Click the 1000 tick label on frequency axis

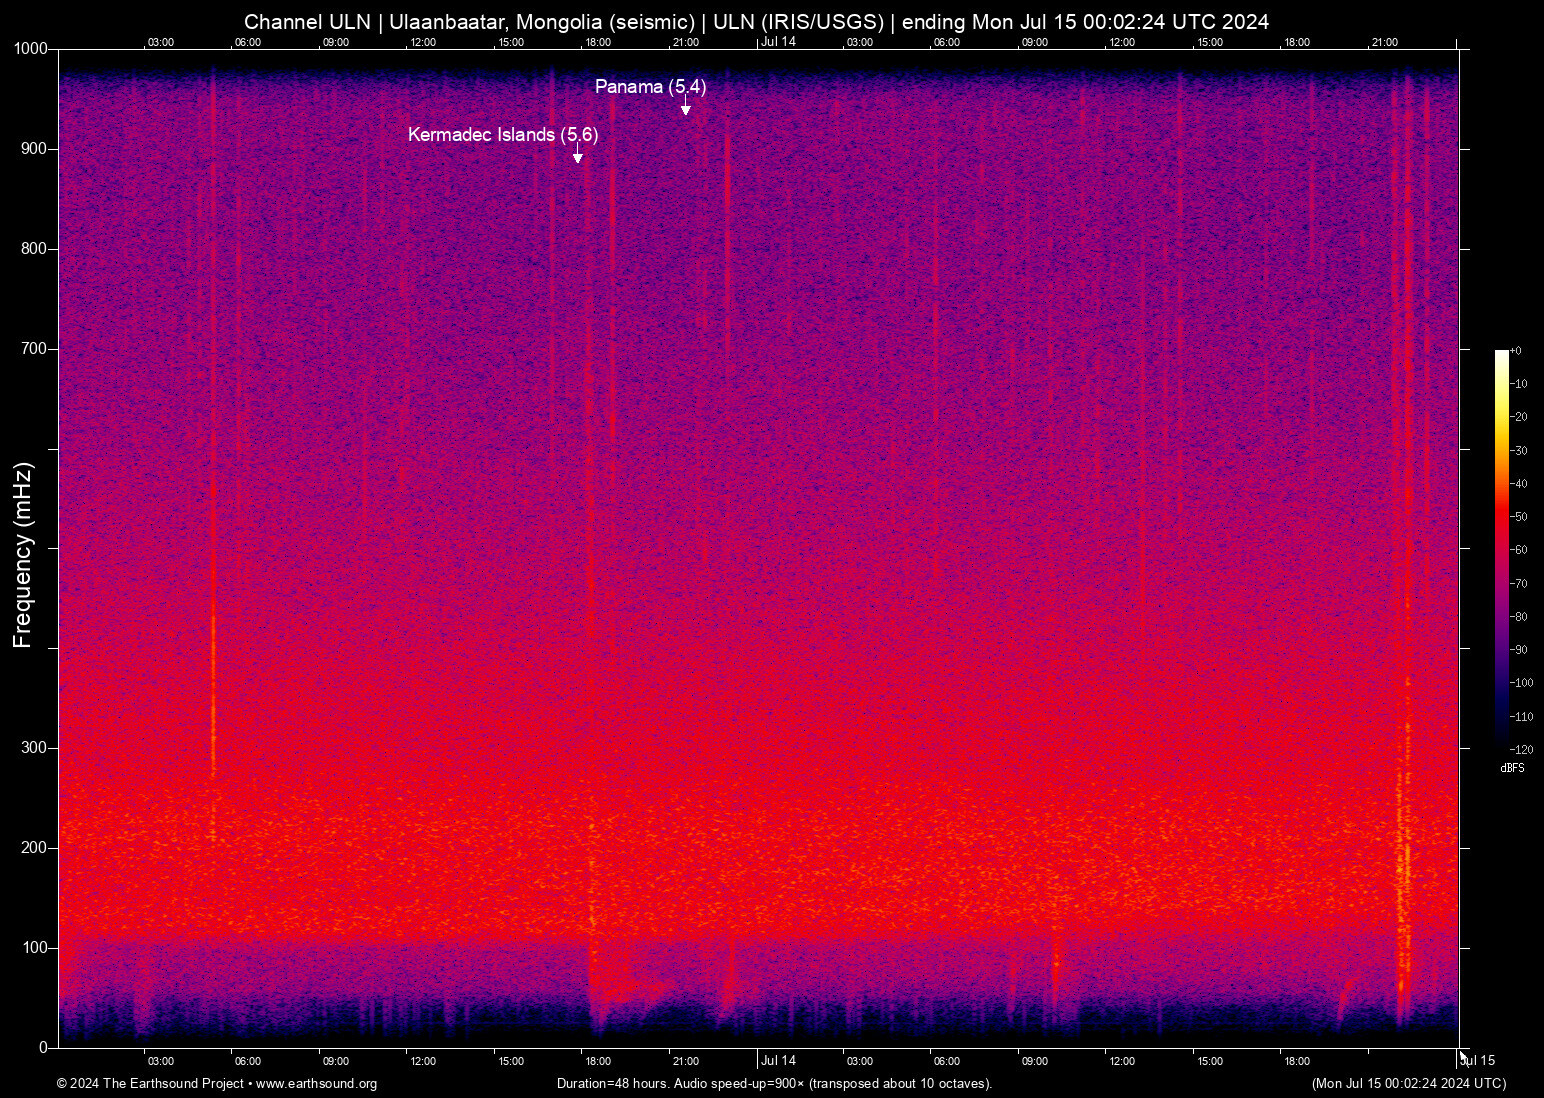click(x=31, y=49)
